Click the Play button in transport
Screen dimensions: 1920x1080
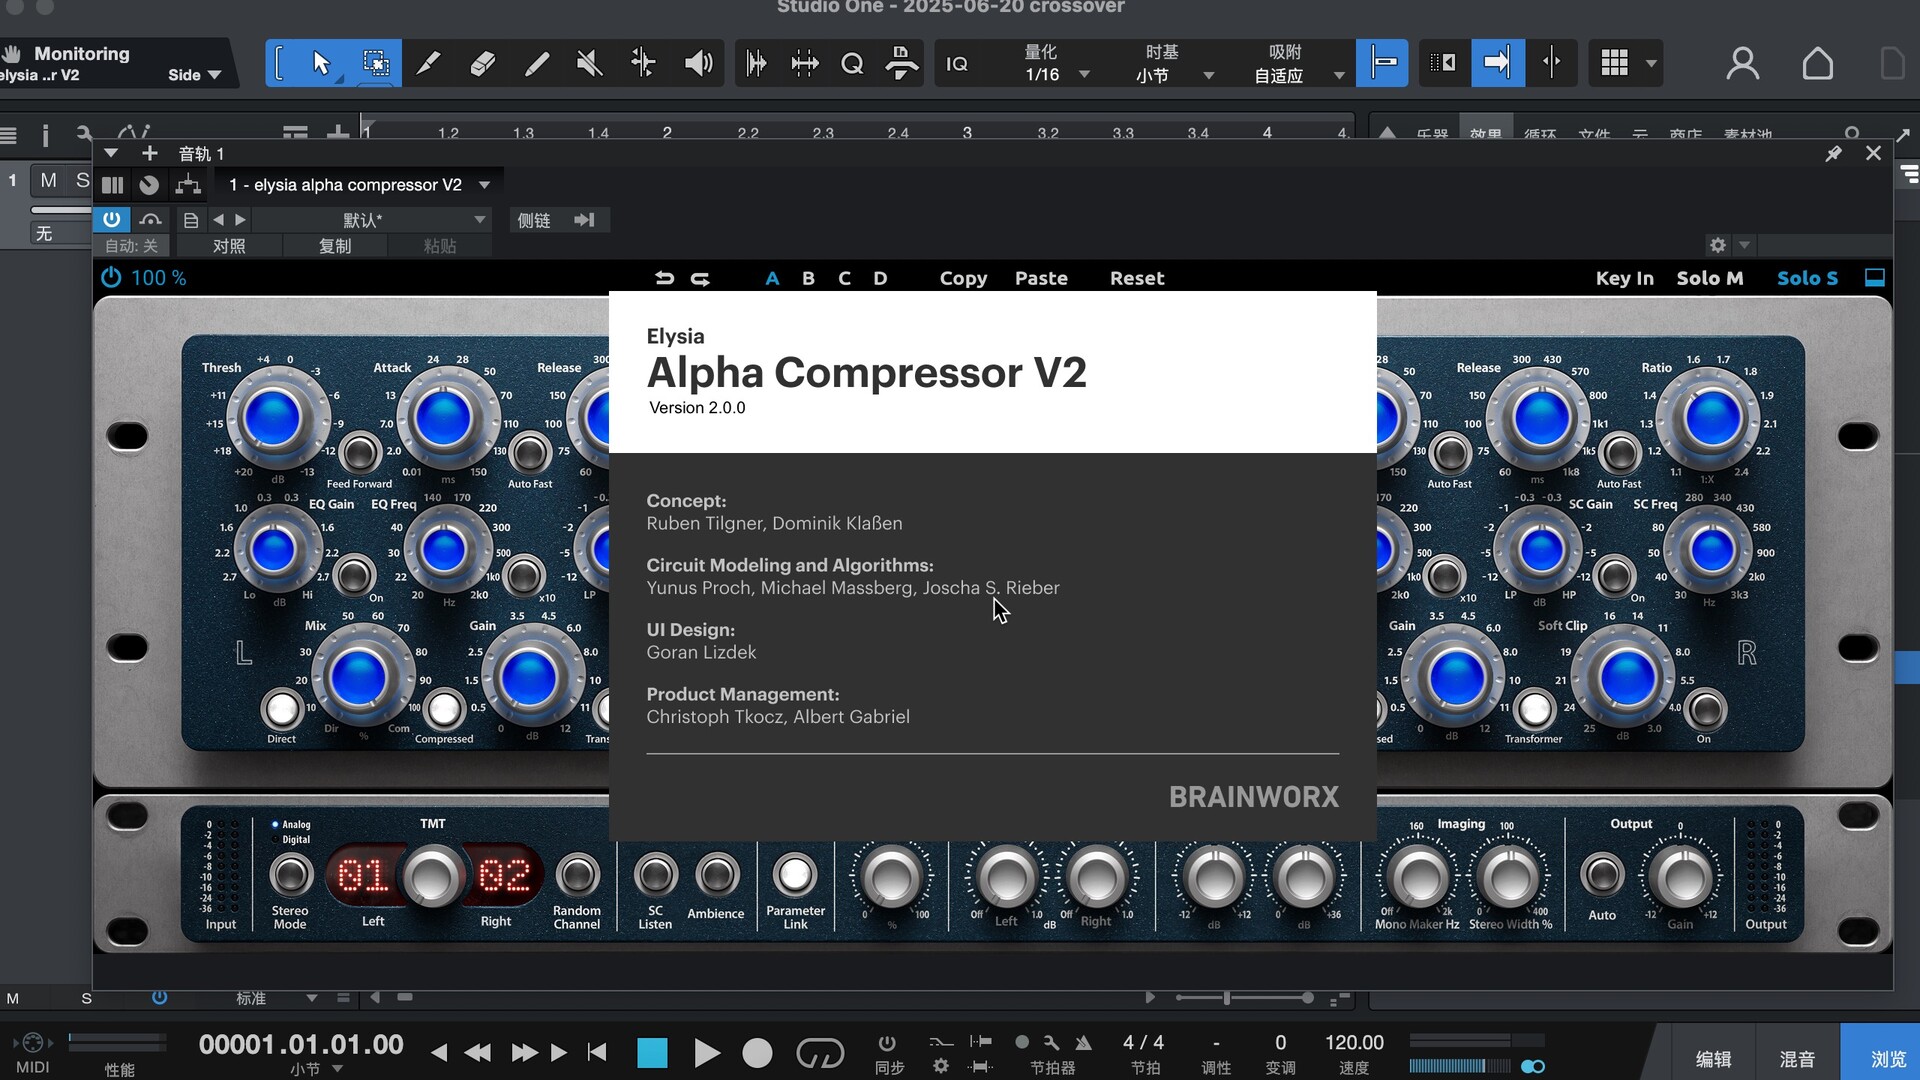[706, 1053]
